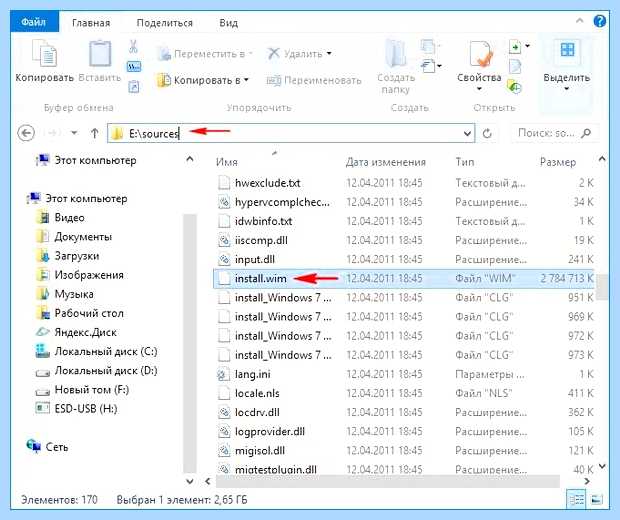Sort by the Тип column header
This screenshot has width=620, height=520.
pos(465,162)
